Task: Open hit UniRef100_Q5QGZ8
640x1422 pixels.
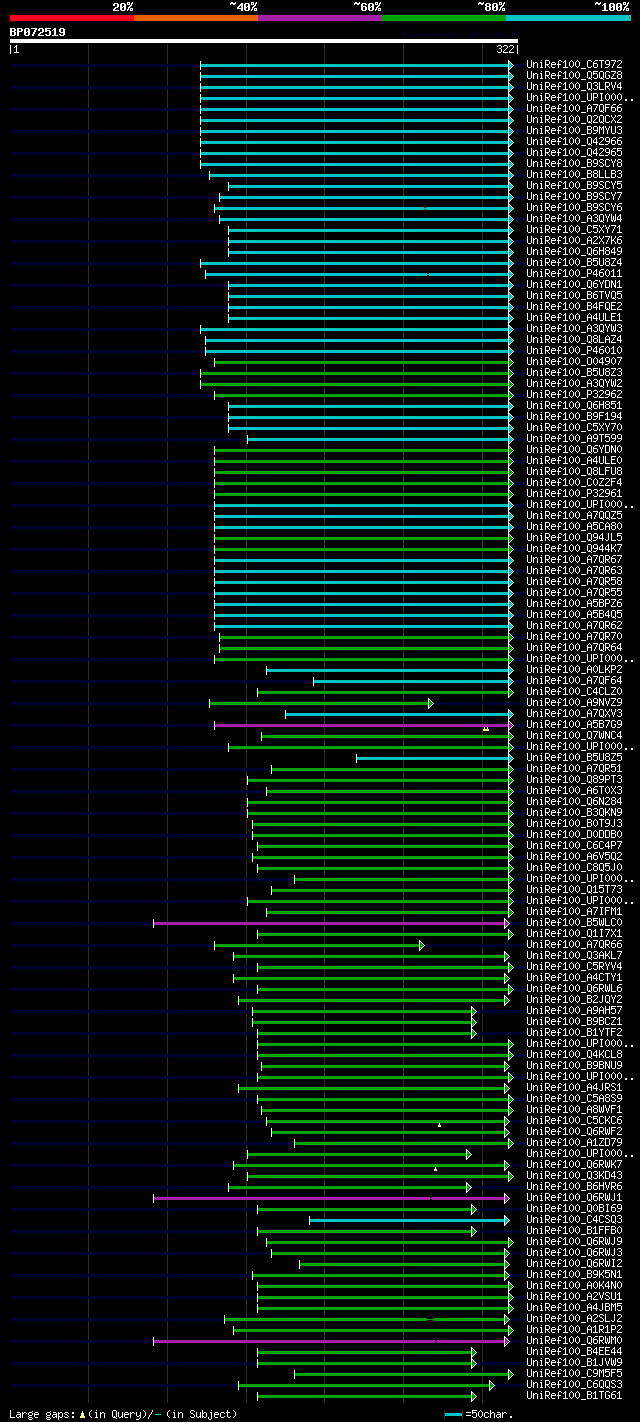Action: 574,75
